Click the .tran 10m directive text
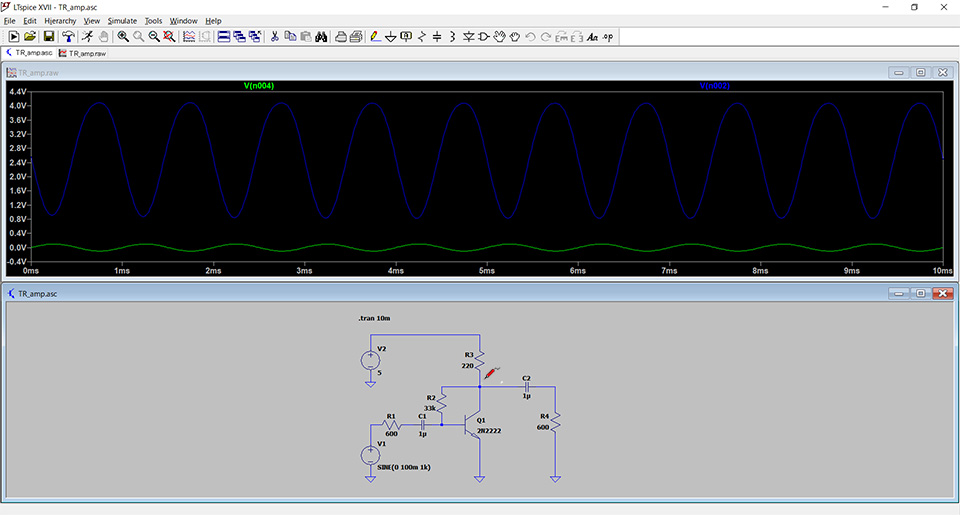The width and height of the screenshot is (960, 515). click(374, 318)
